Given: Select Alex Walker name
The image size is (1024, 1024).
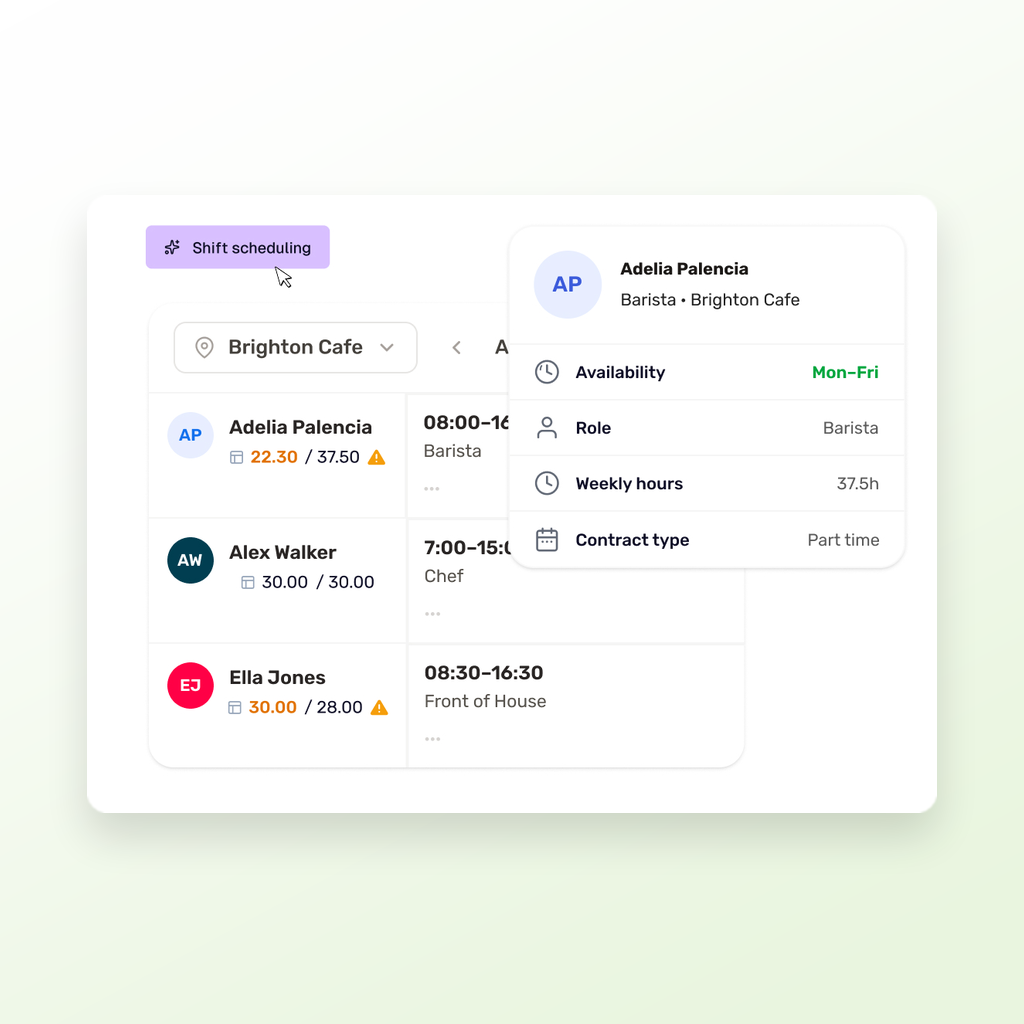Looking at the screenshot, I should point(283,552).
